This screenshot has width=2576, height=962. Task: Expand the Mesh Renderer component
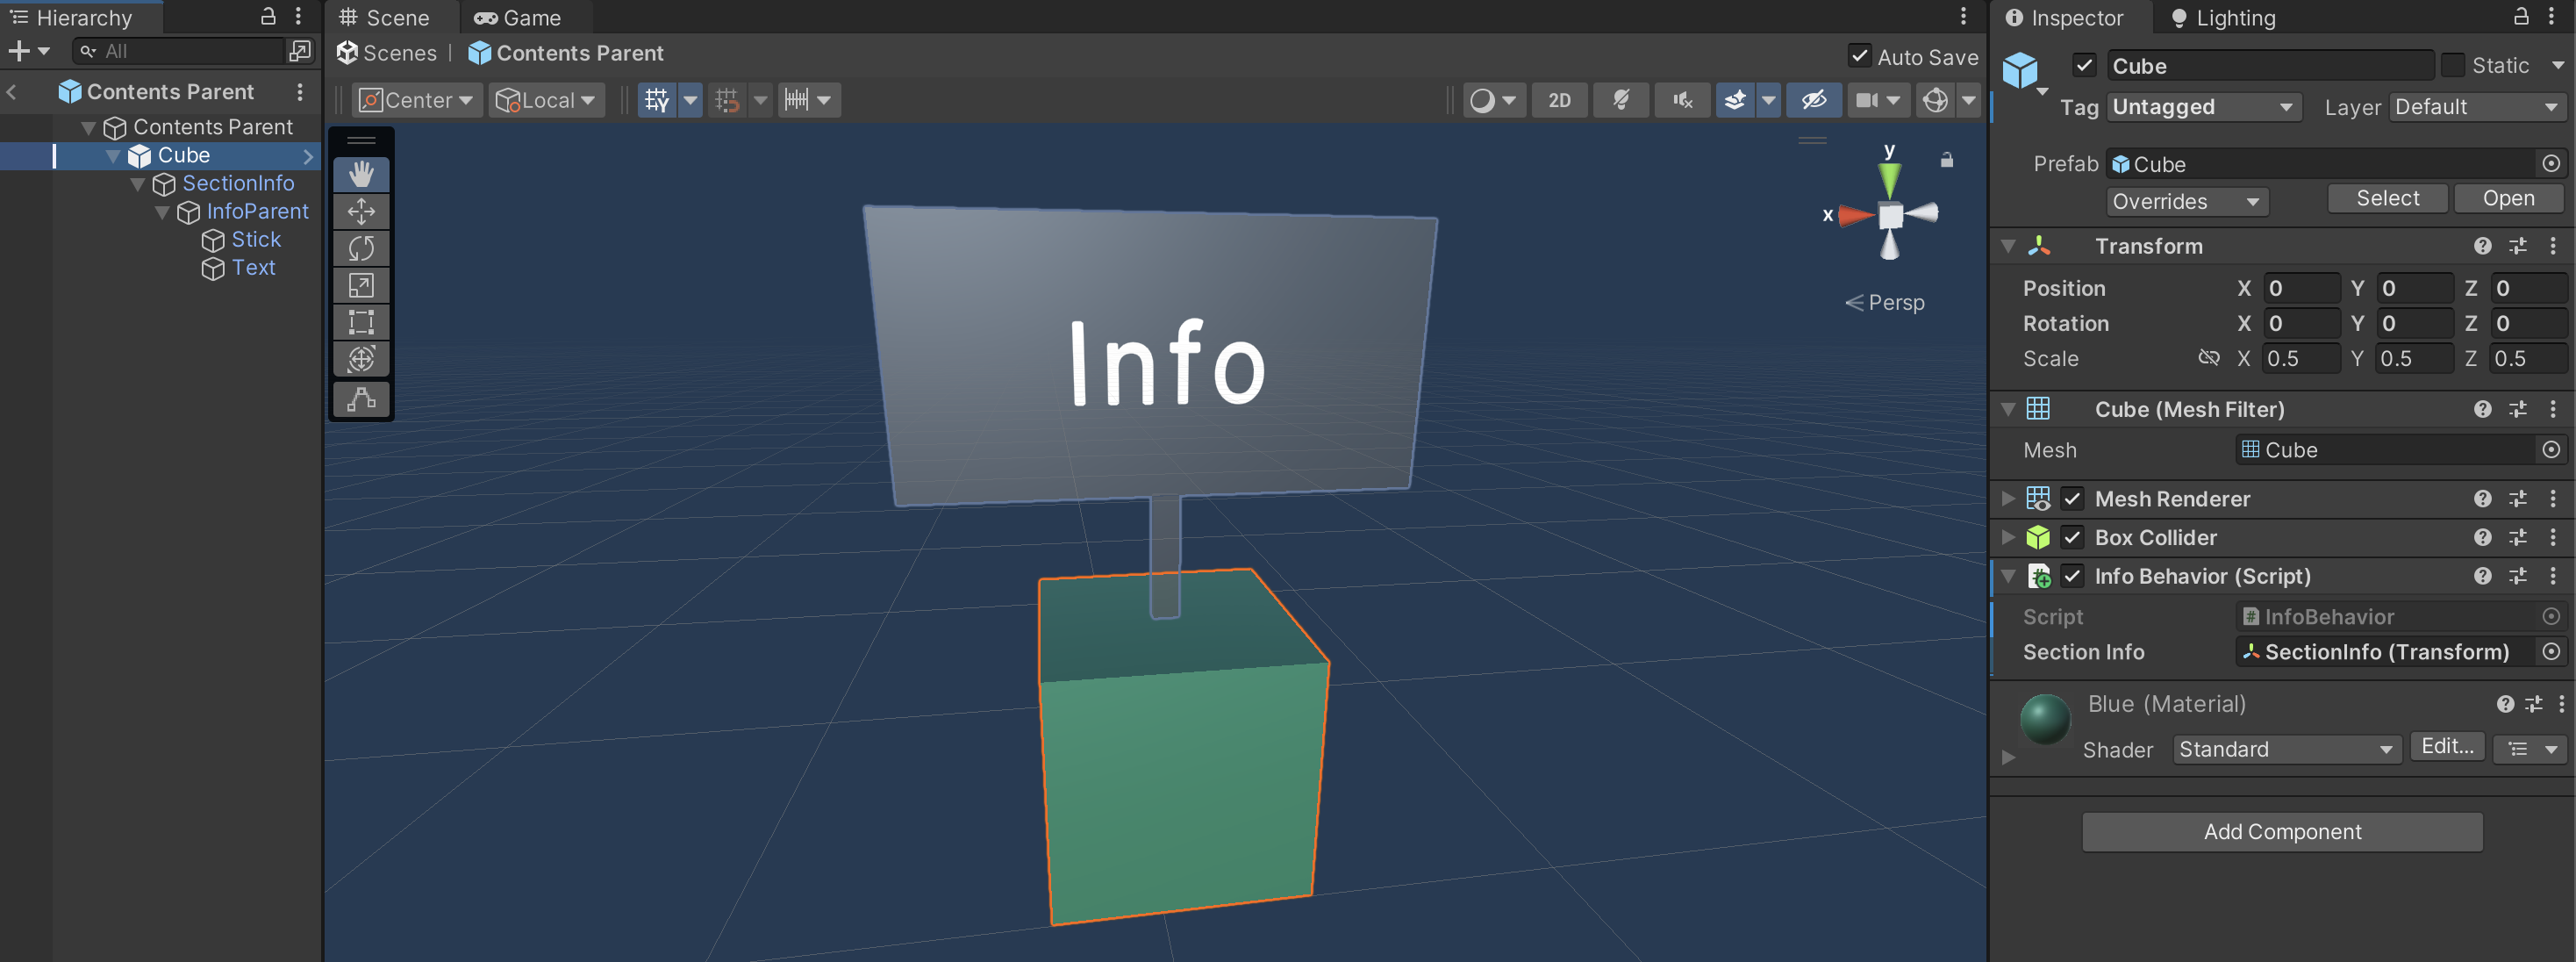[2008, 498]
